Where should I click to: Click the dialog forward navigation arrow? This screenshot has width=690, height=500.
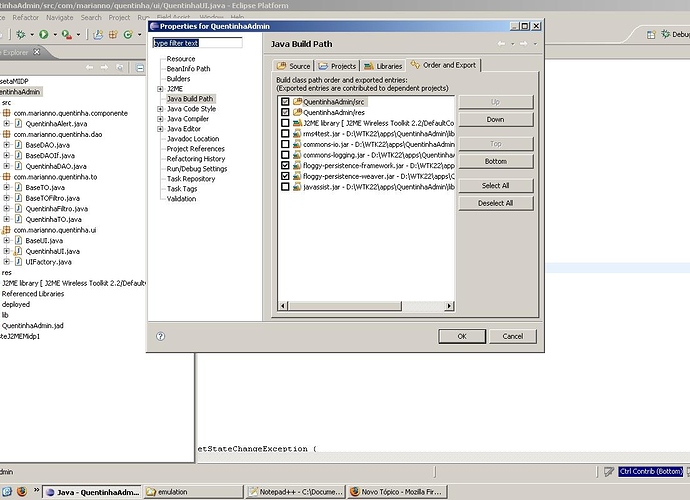(x=524, y=44)
